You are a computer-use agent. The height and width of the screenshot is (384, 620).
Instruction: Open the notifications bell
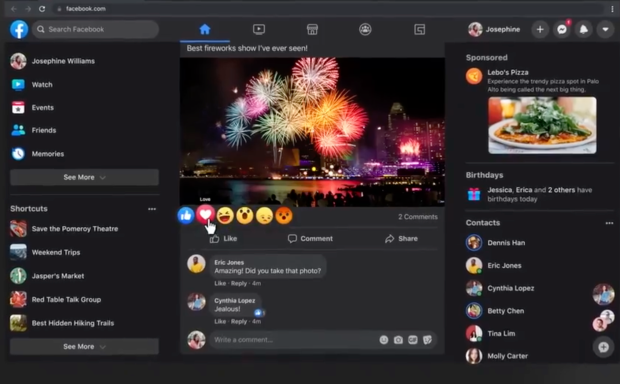584,29
